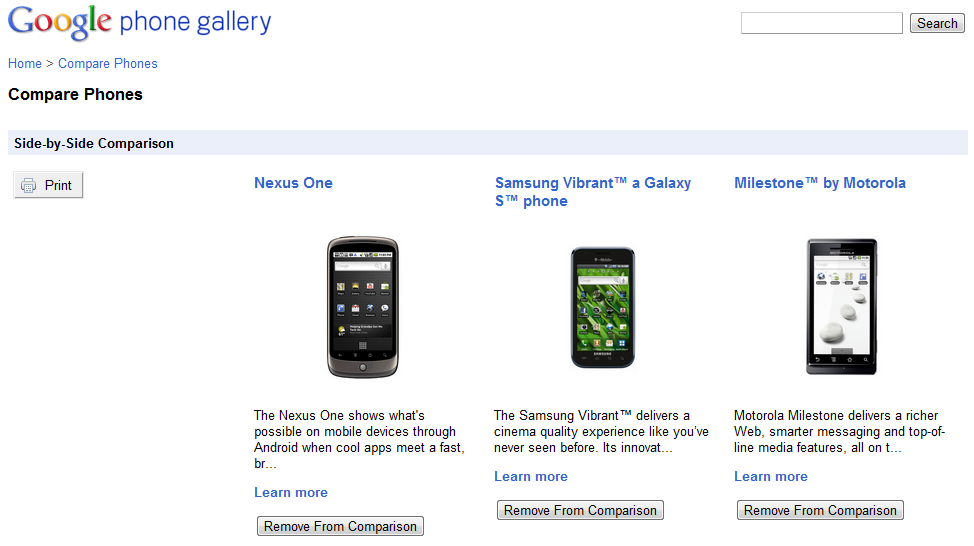974x546 pixels.
Task: Open the Compare Phones breadcrumb link
Action: 107,63
